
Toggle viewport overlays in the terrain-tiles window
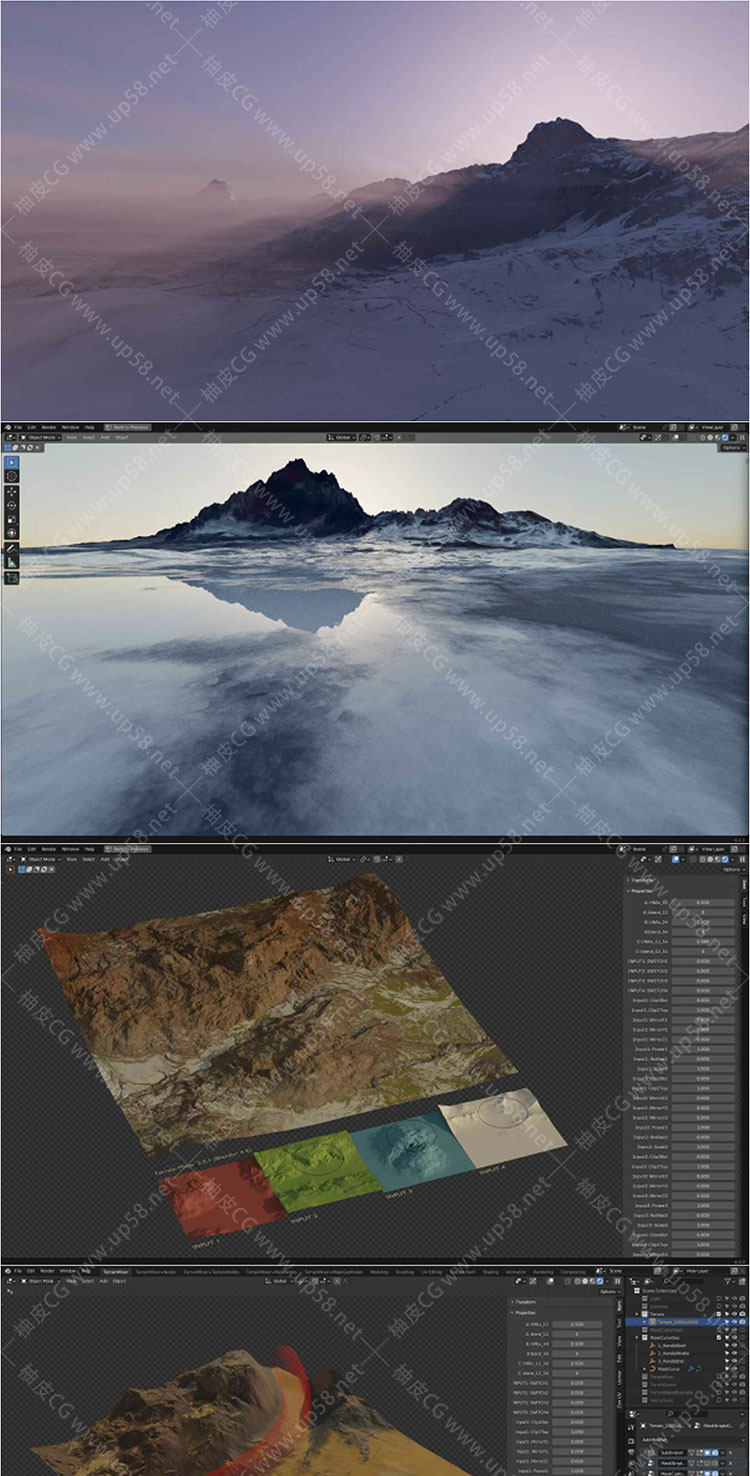click(675, 859)
